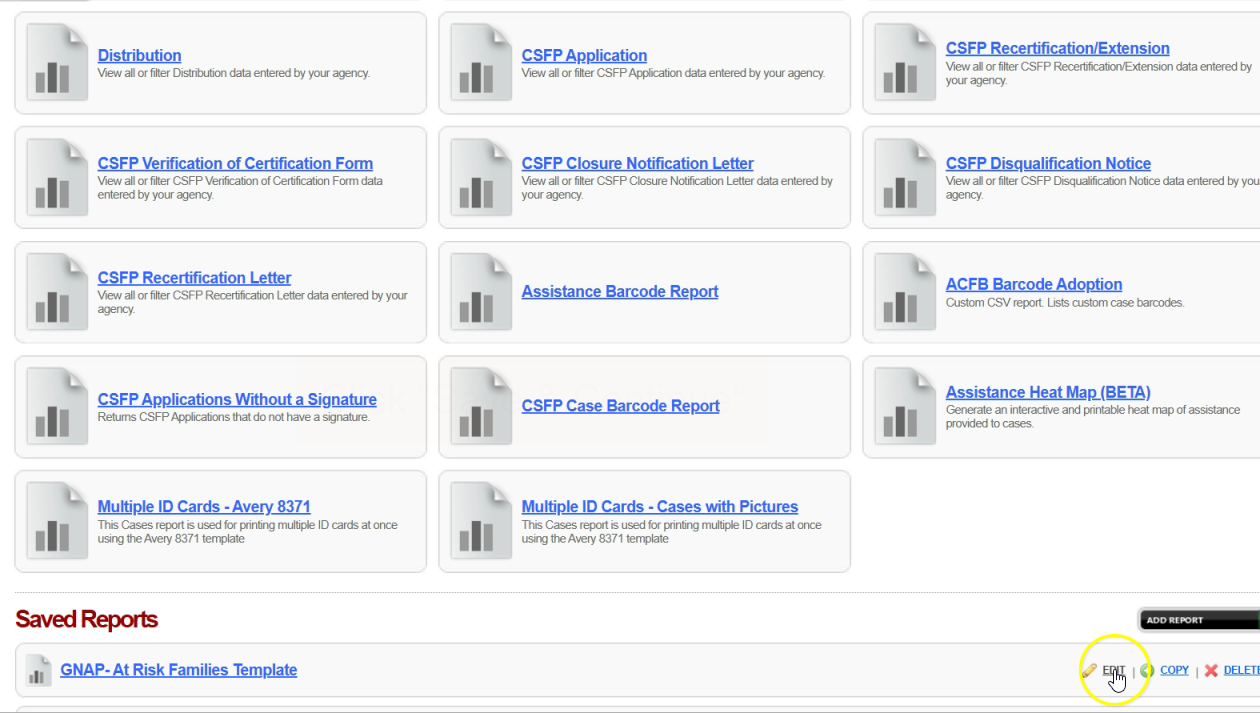The image size is (1260, 713).
Task: Open CSFP Applications Without a Signature report
Action: point(237,399)
